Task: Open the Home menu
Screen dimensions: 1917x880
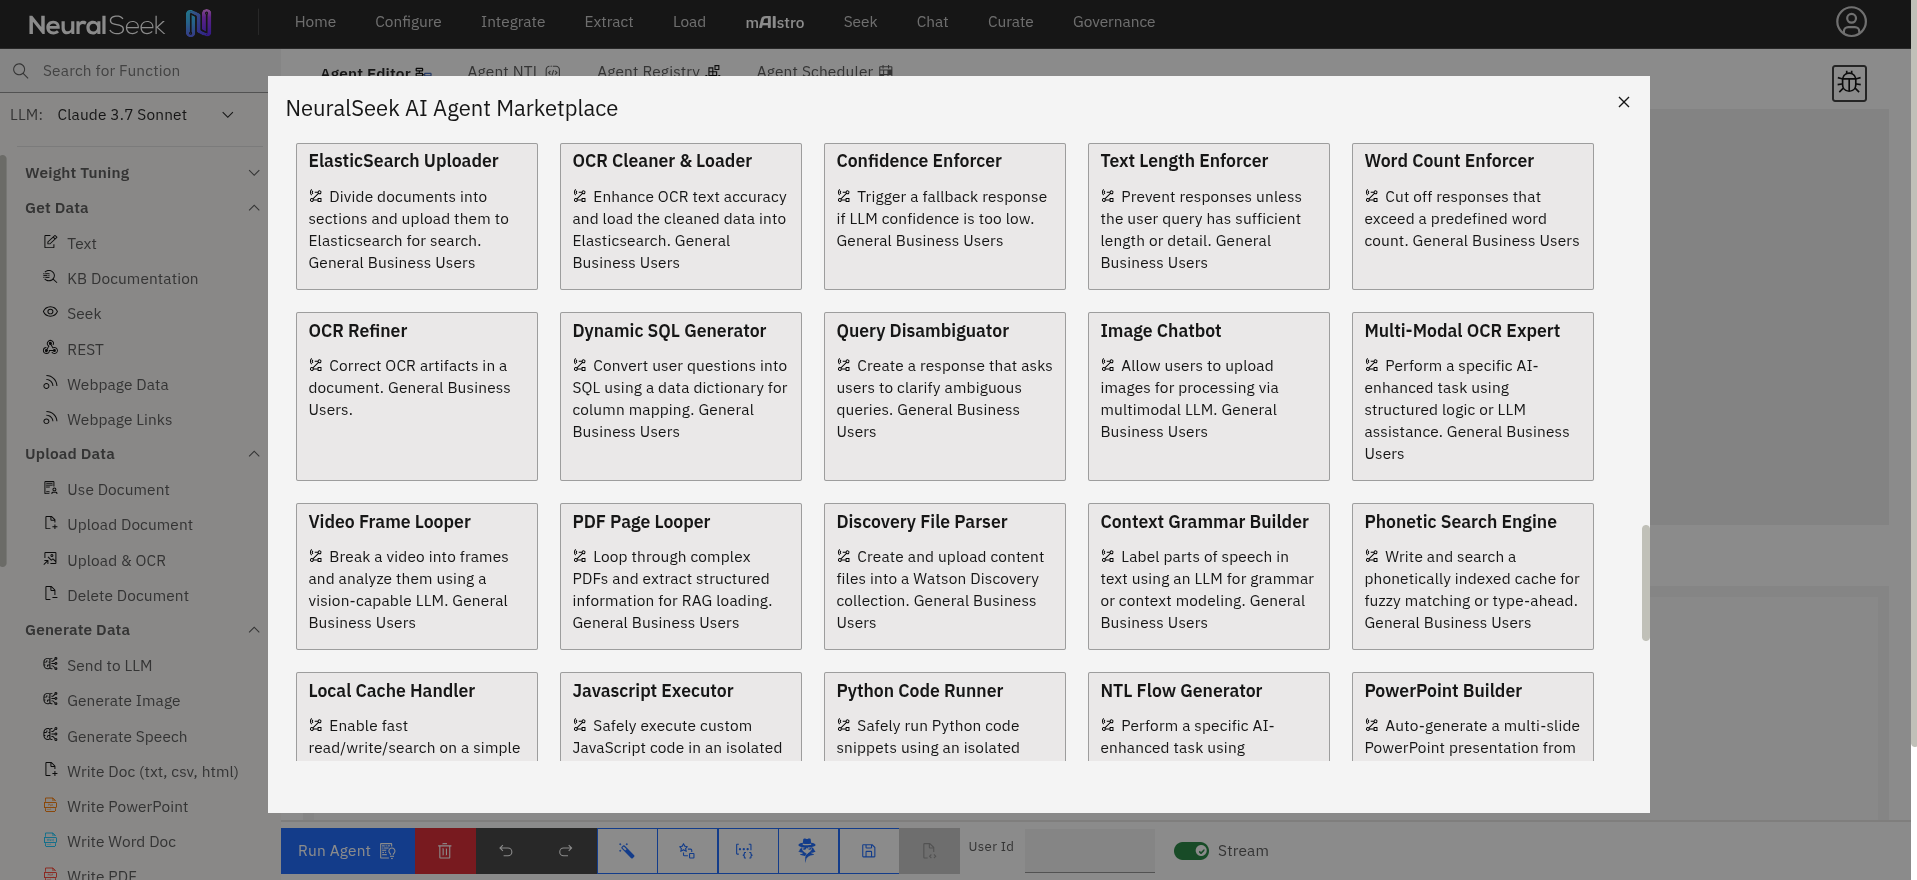Action: [x=315, y=22]
